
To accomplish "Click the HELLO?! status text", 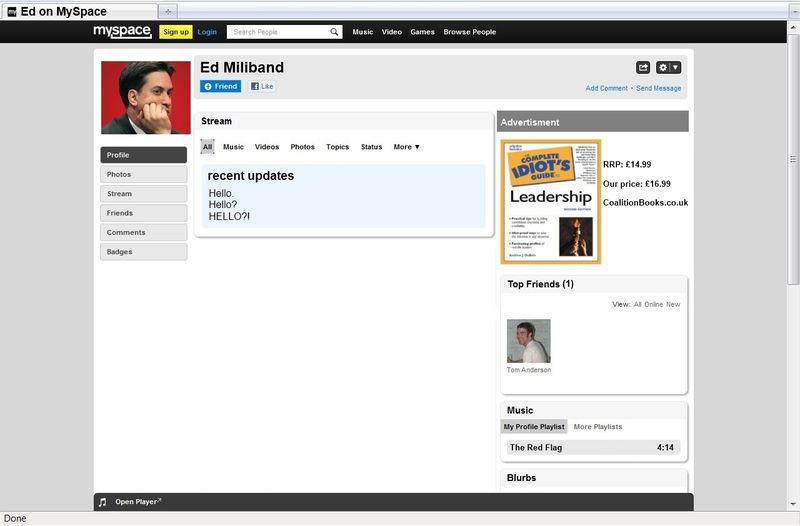I will click(x=229, y=216).
